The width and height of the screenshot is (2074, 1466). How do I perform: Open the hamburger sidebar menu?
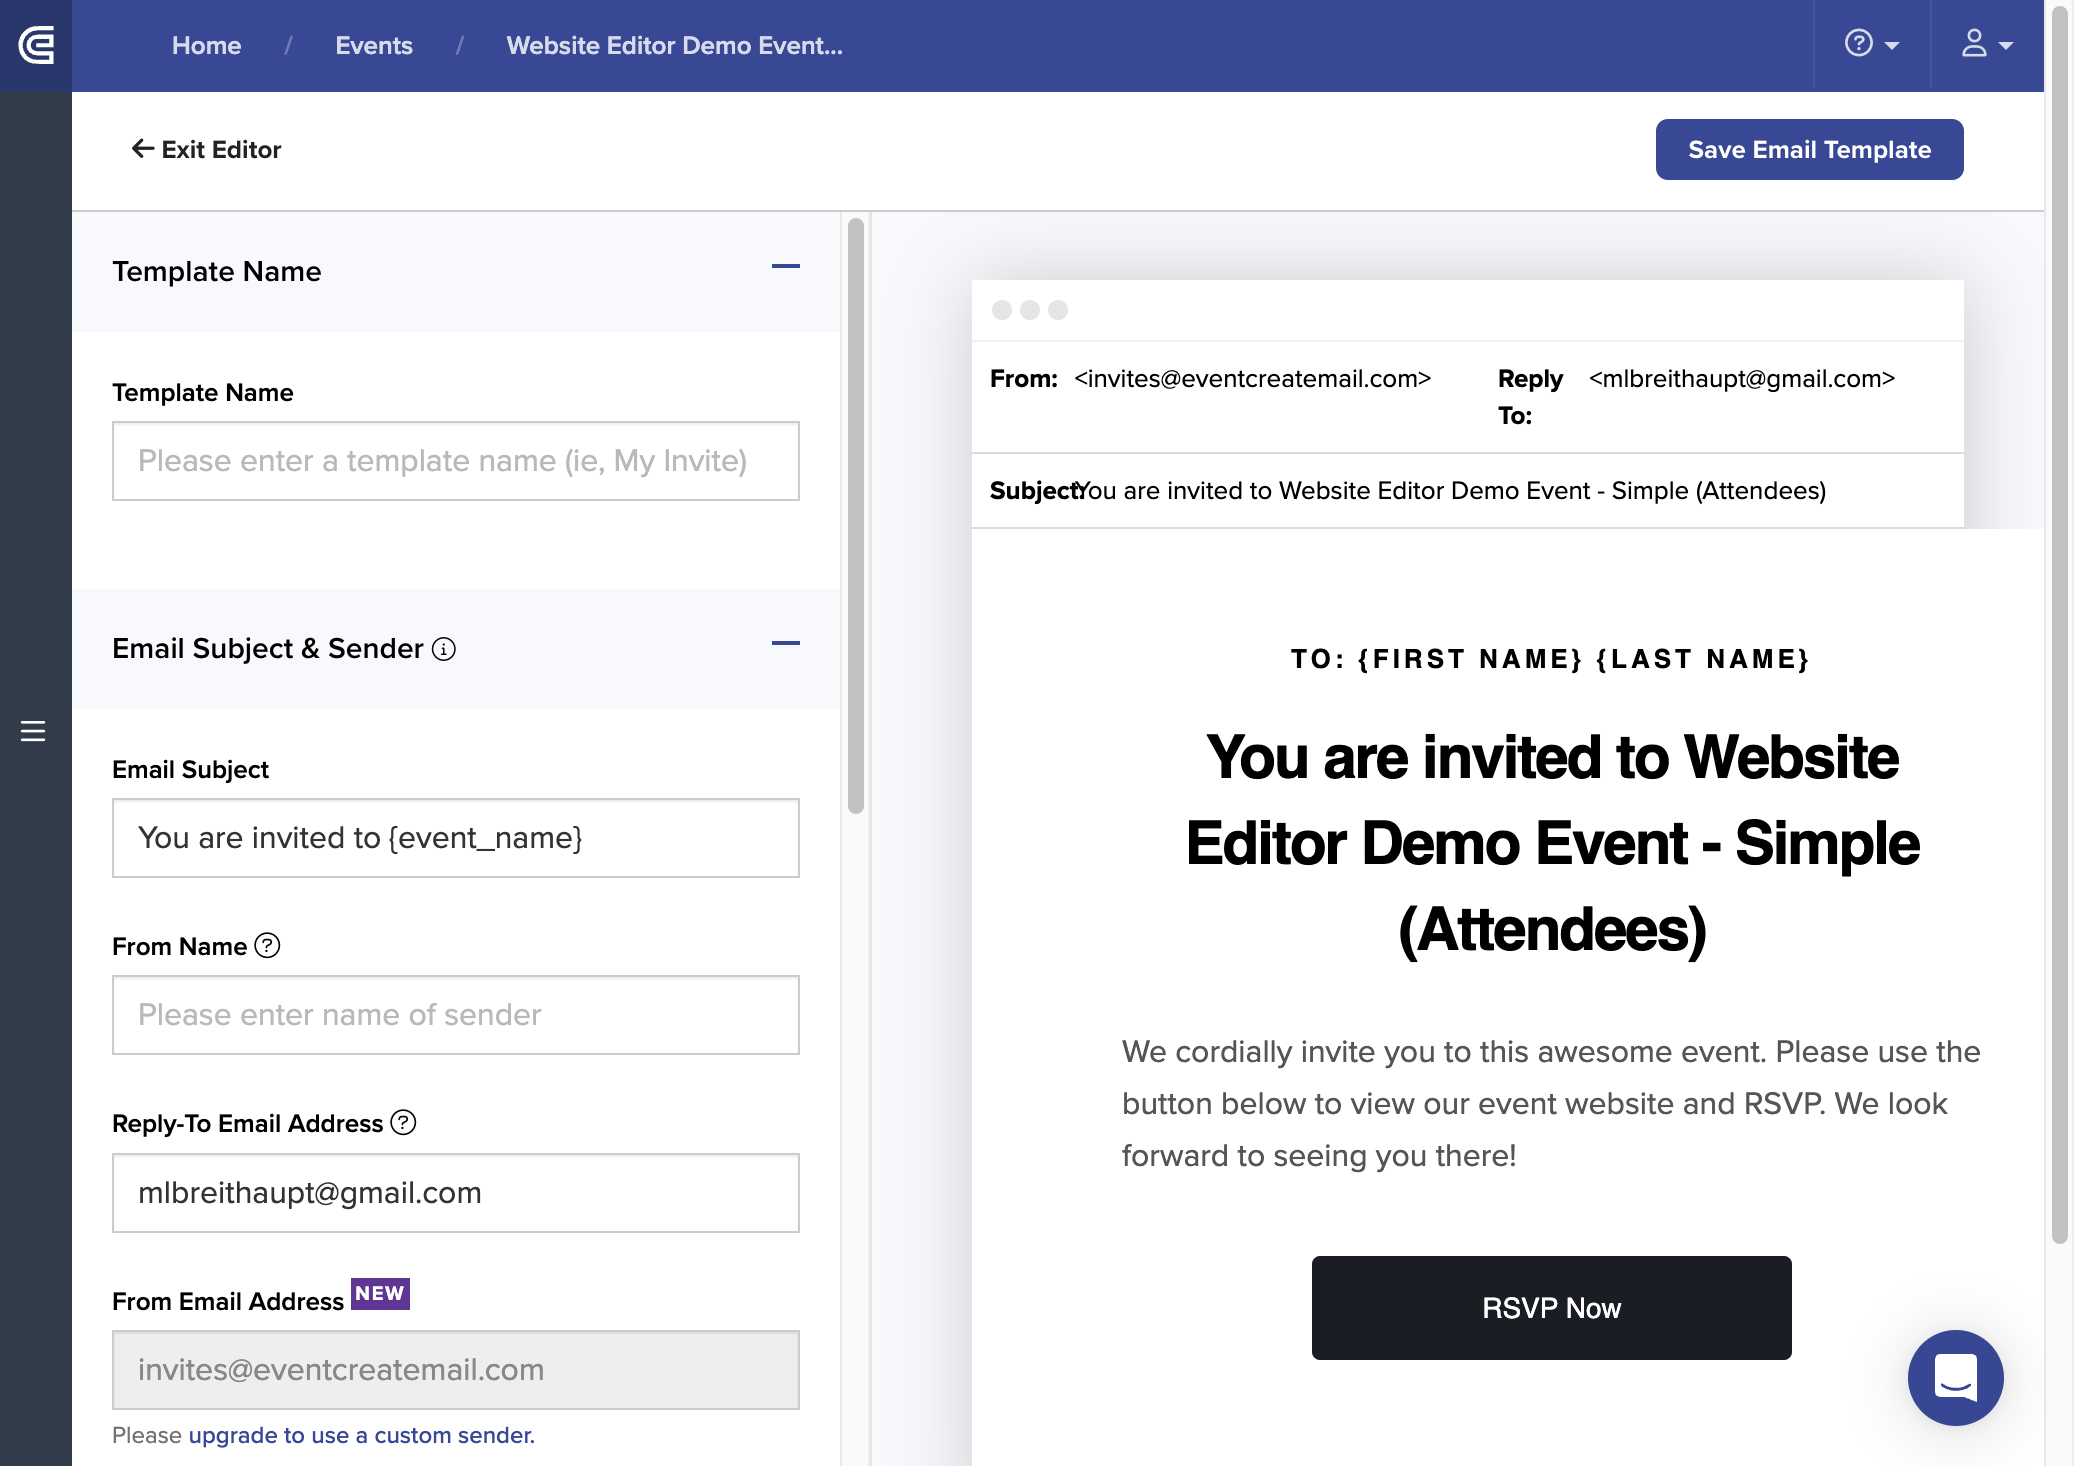(x=33, y=731)
